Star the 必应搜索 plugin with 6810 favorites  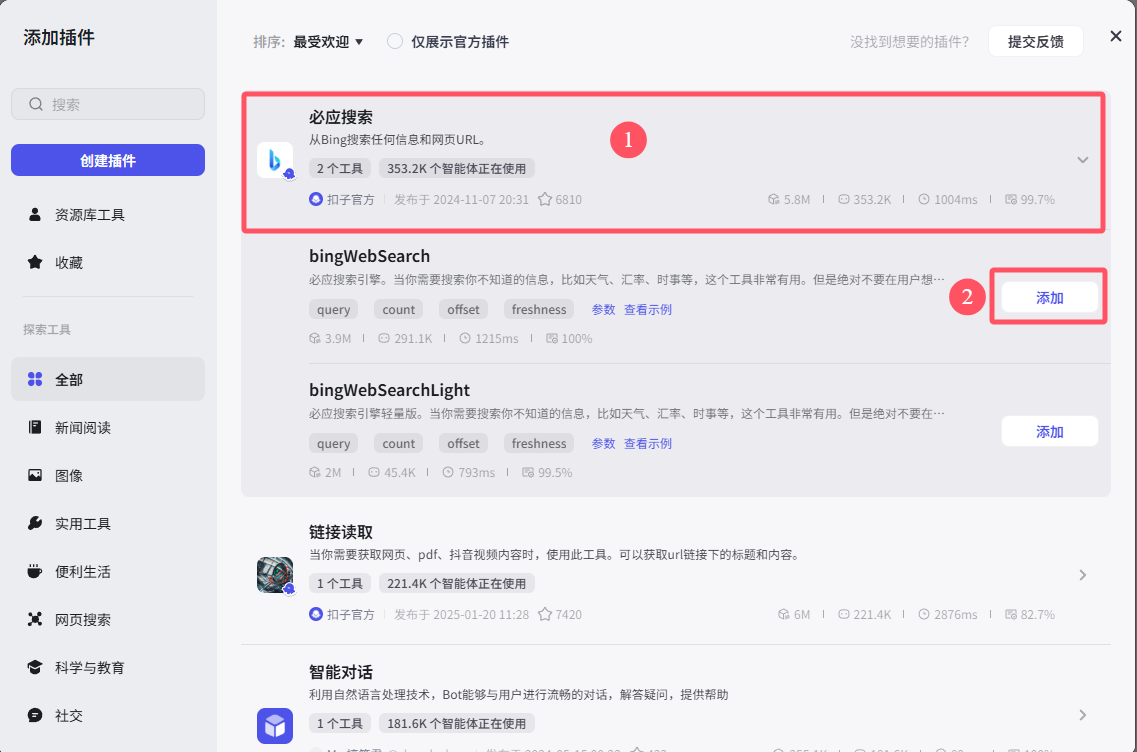tap(545, 199)
